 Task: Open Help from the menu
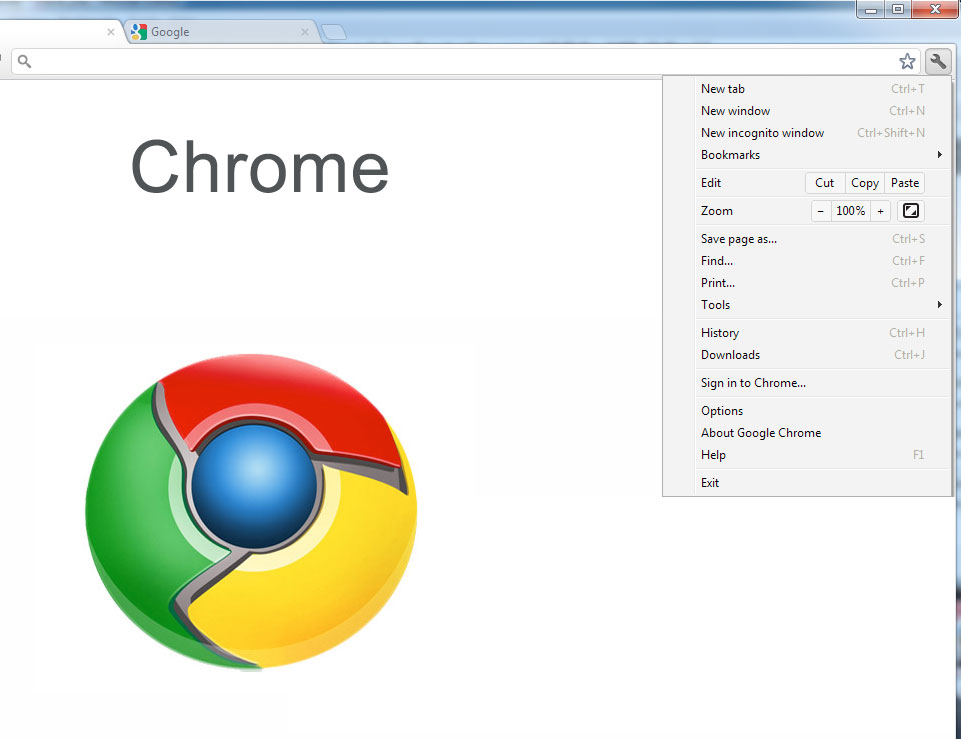813,455
